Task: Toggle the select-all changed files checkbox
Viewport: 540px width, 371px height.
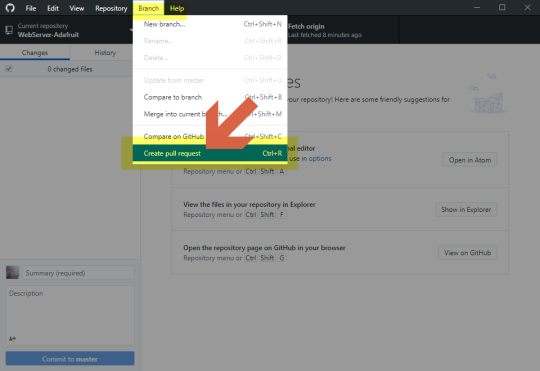Action: click(9, 69)
